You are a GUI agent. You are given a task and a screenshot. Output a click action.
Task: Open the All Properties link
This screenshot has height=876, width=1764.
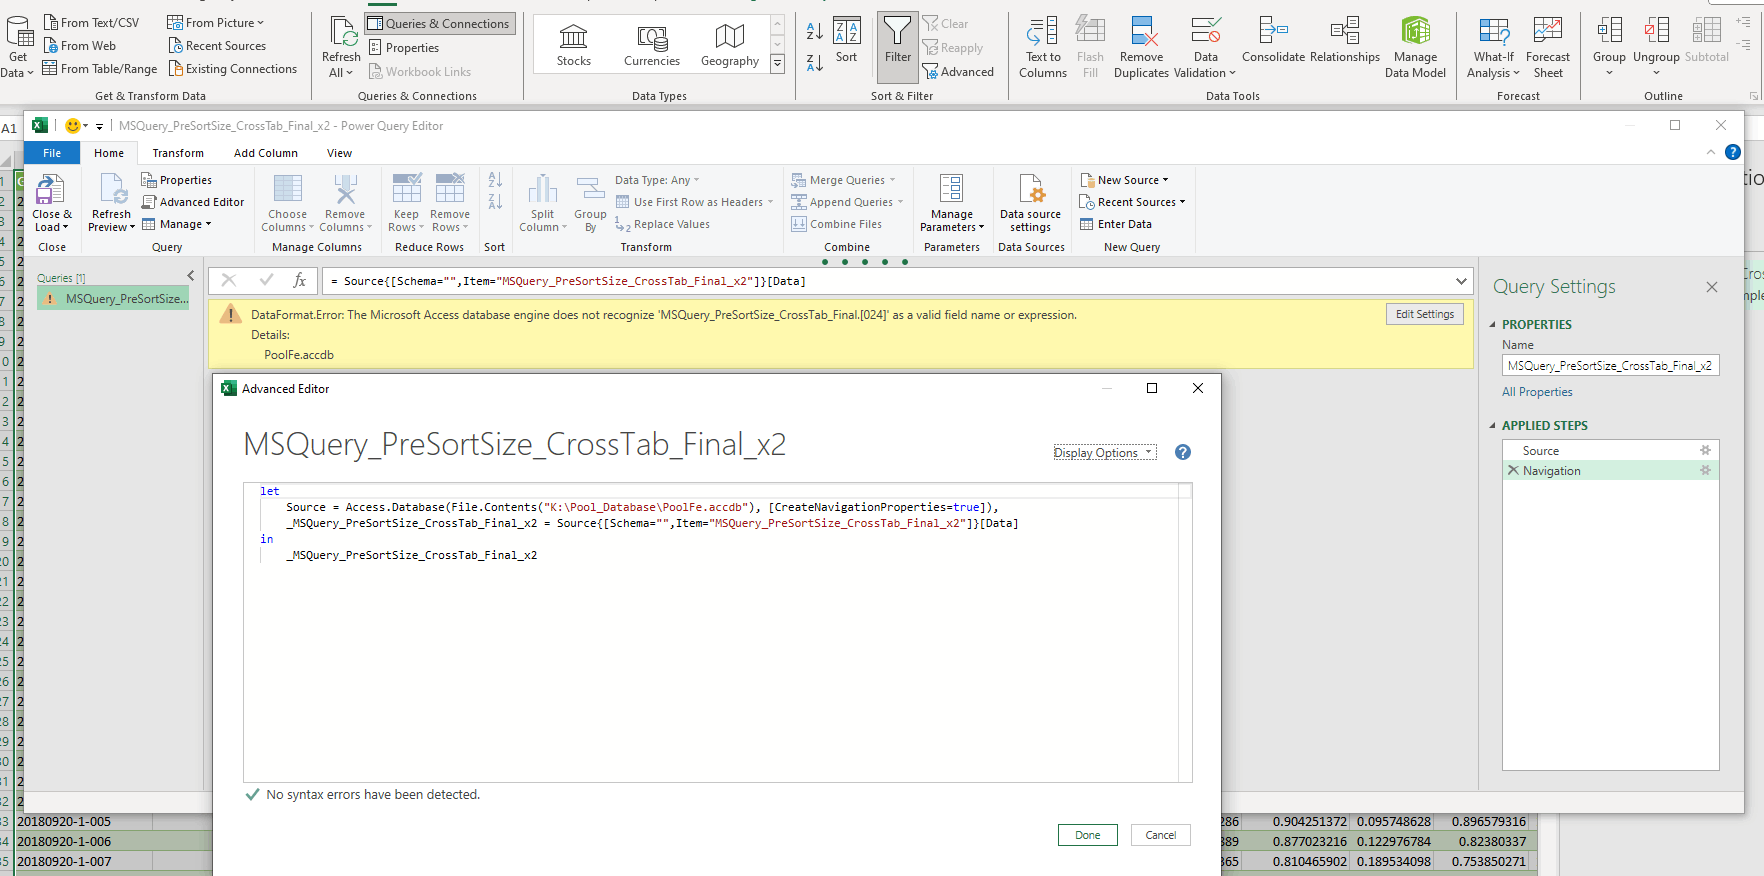pyautogui.click(x=1537, y=392)
